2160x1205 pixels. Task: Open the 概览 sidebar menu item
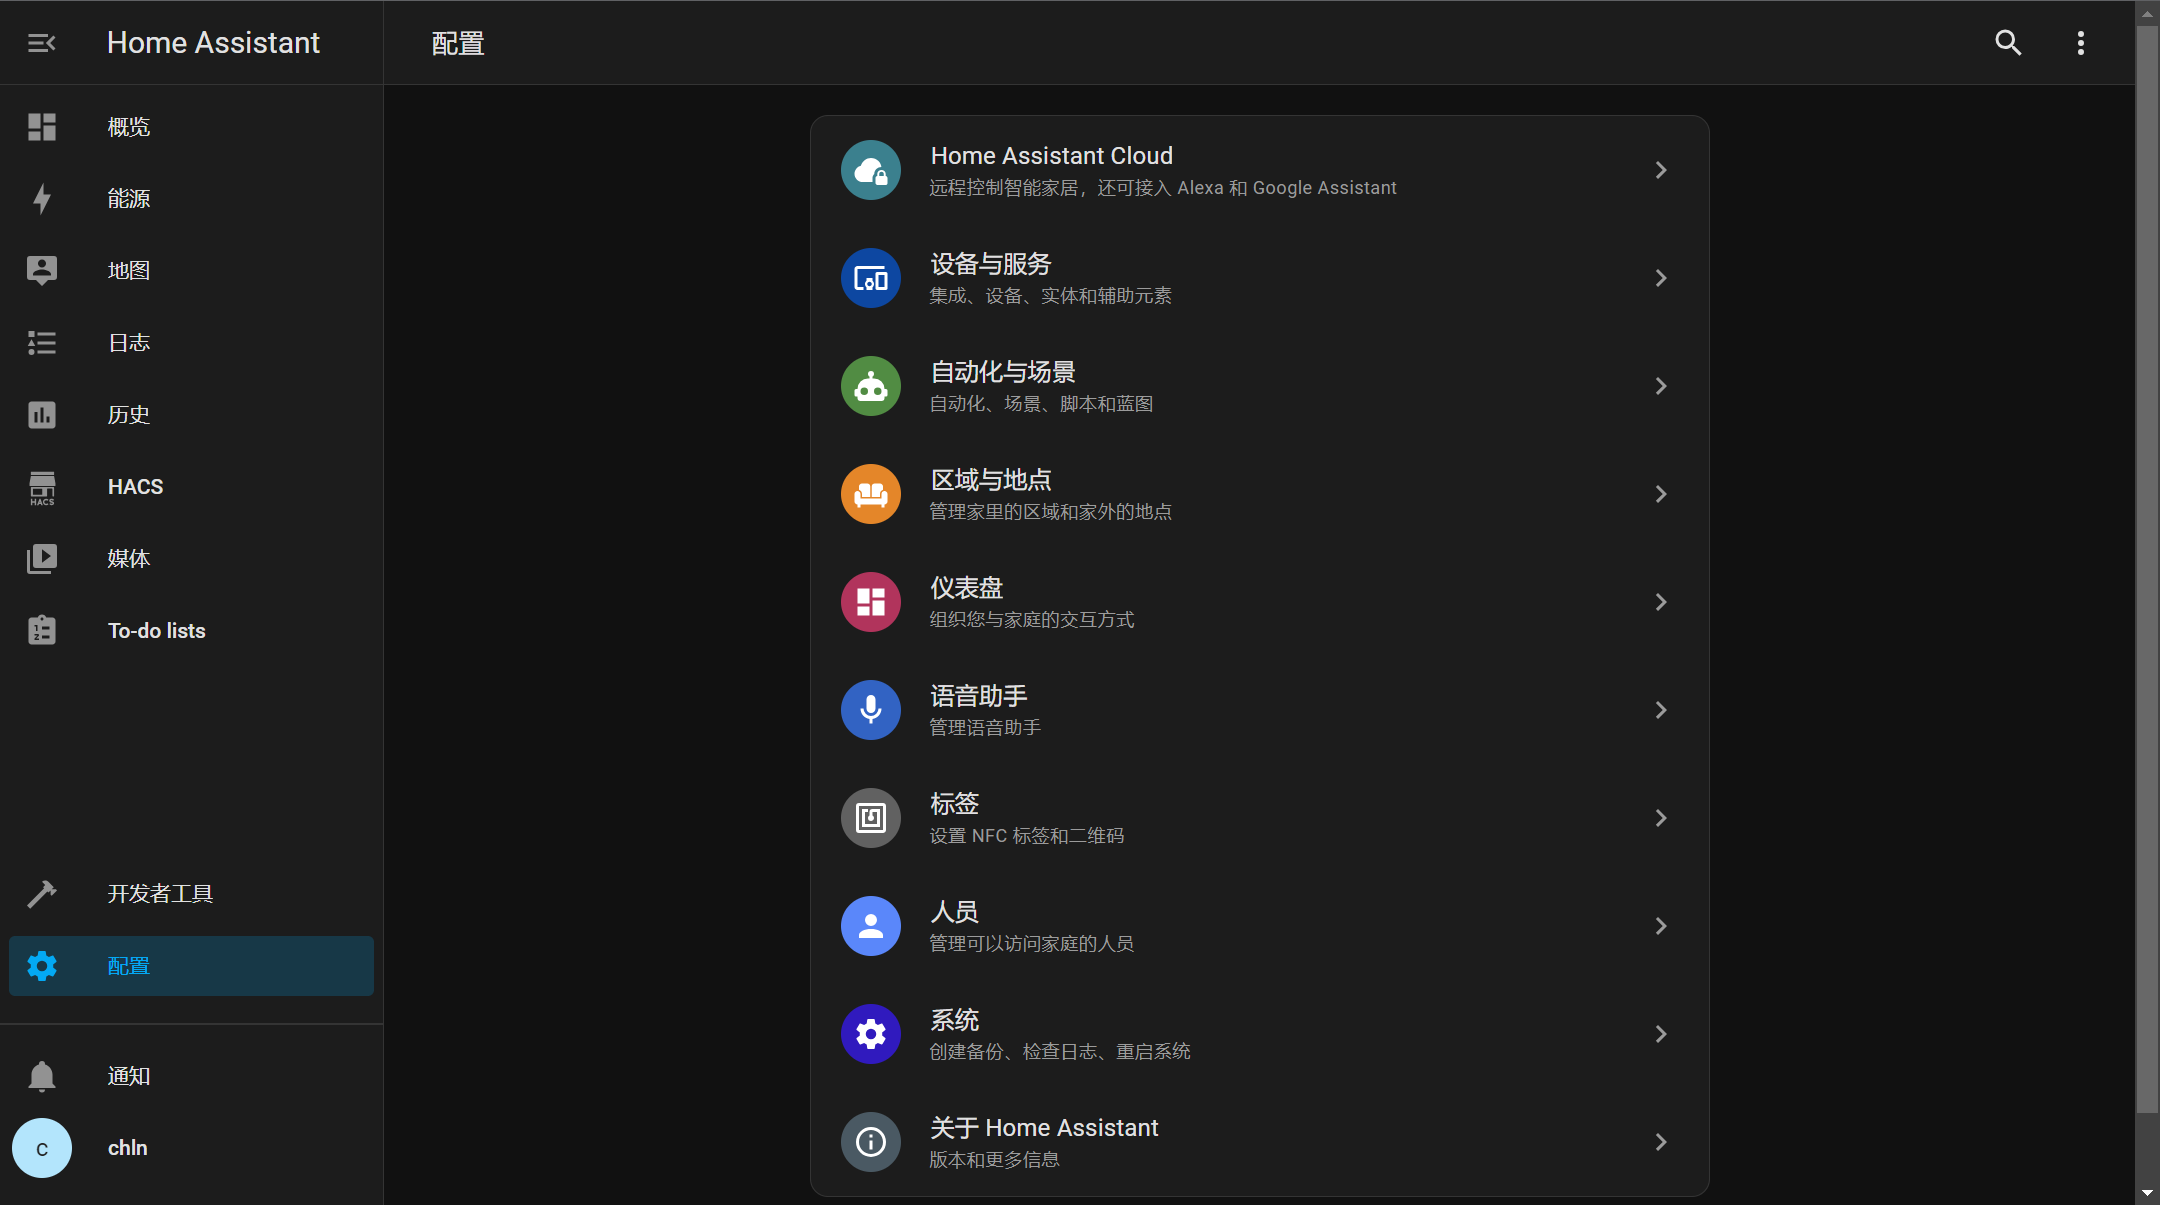pyautogui.click(x=191, y=127)
